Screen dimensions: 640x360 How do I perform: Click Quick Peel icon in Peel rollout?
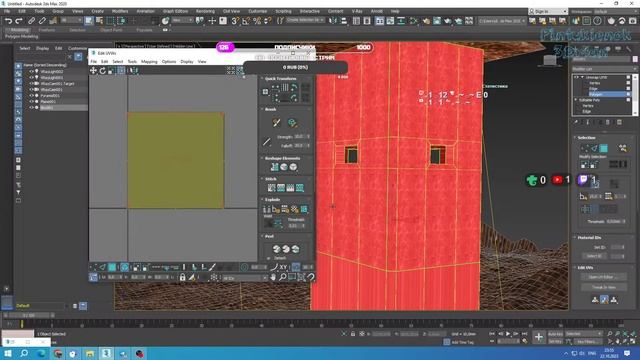click(276, 249)
